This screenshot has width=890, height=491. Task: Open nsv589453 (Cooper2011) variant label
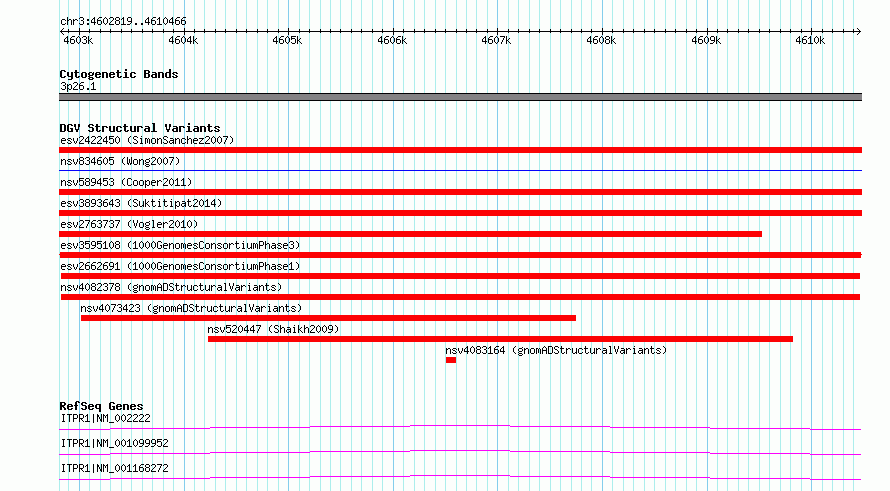tap(126, 182)
